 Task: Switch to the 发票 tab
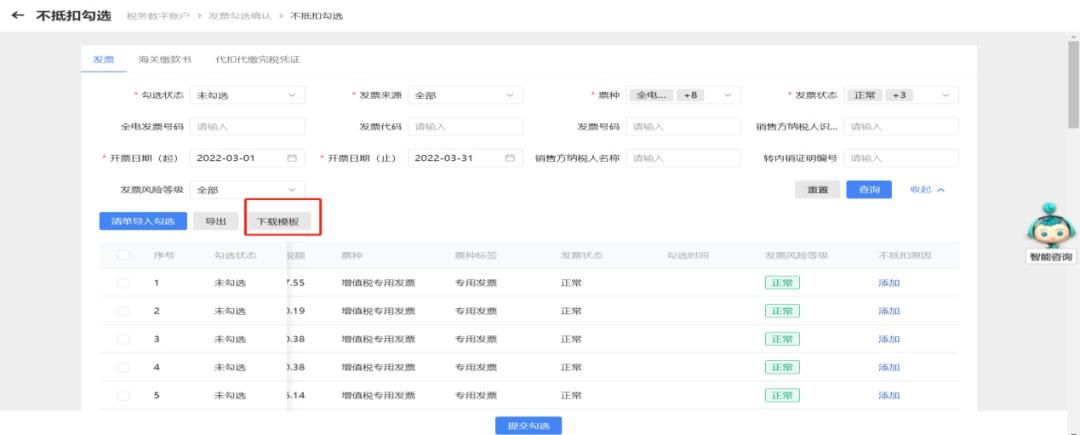(103, 59)
